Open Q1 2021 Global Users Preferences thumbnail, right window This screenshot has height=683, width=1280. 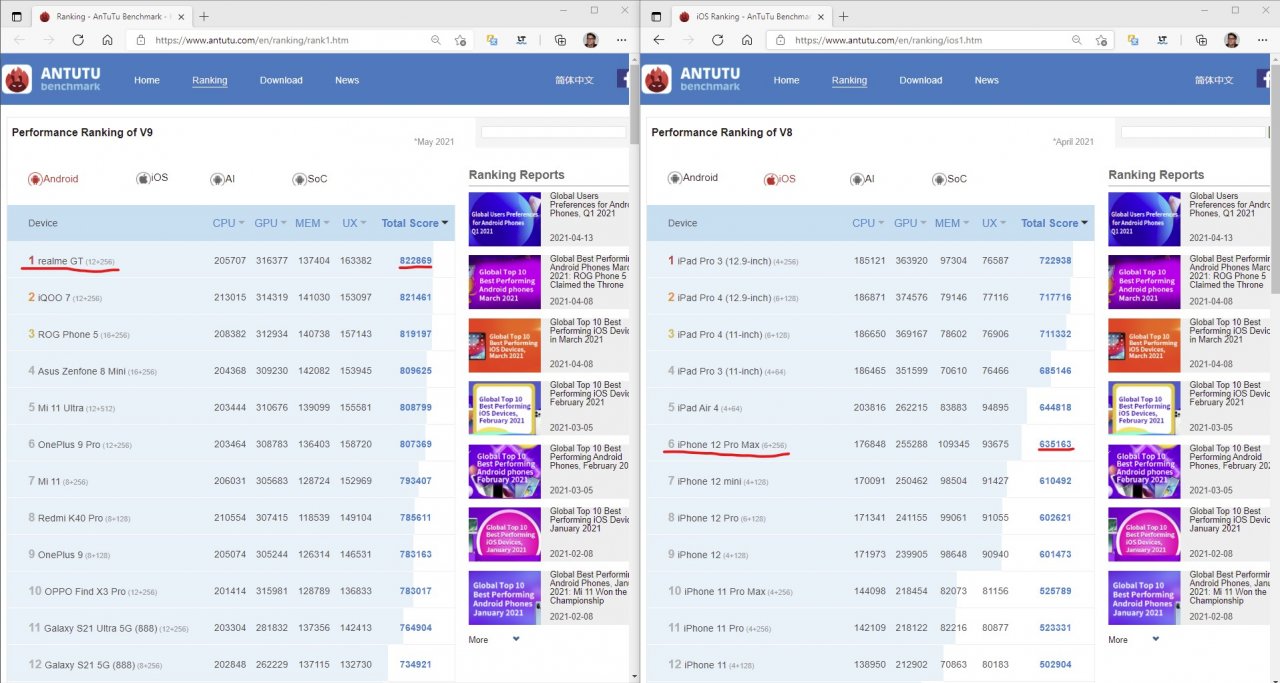point(1144,219)
